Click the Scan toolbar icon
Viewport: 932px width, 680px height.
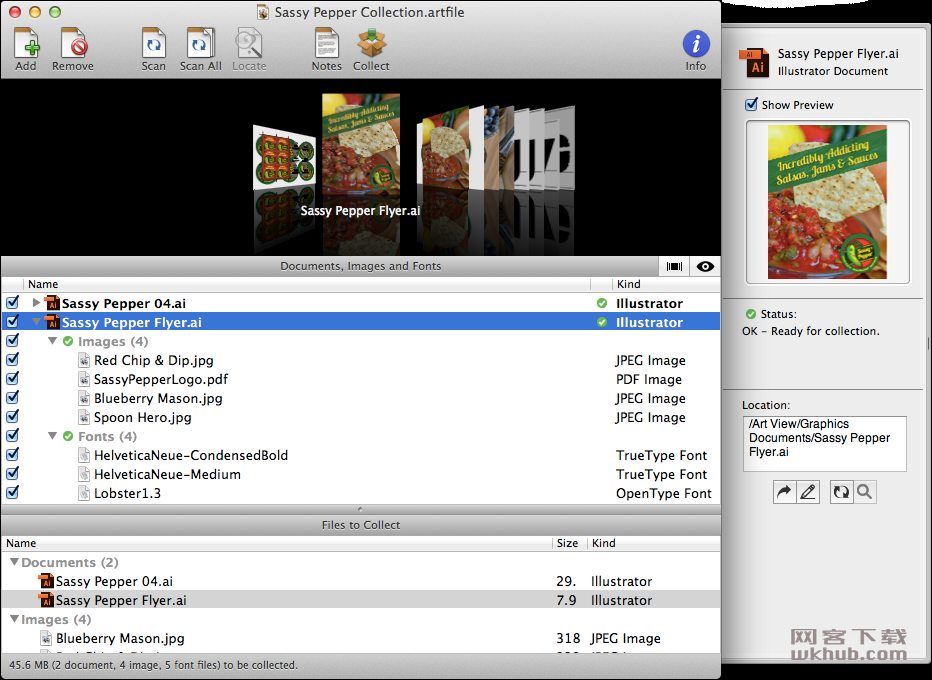(153, 43)
